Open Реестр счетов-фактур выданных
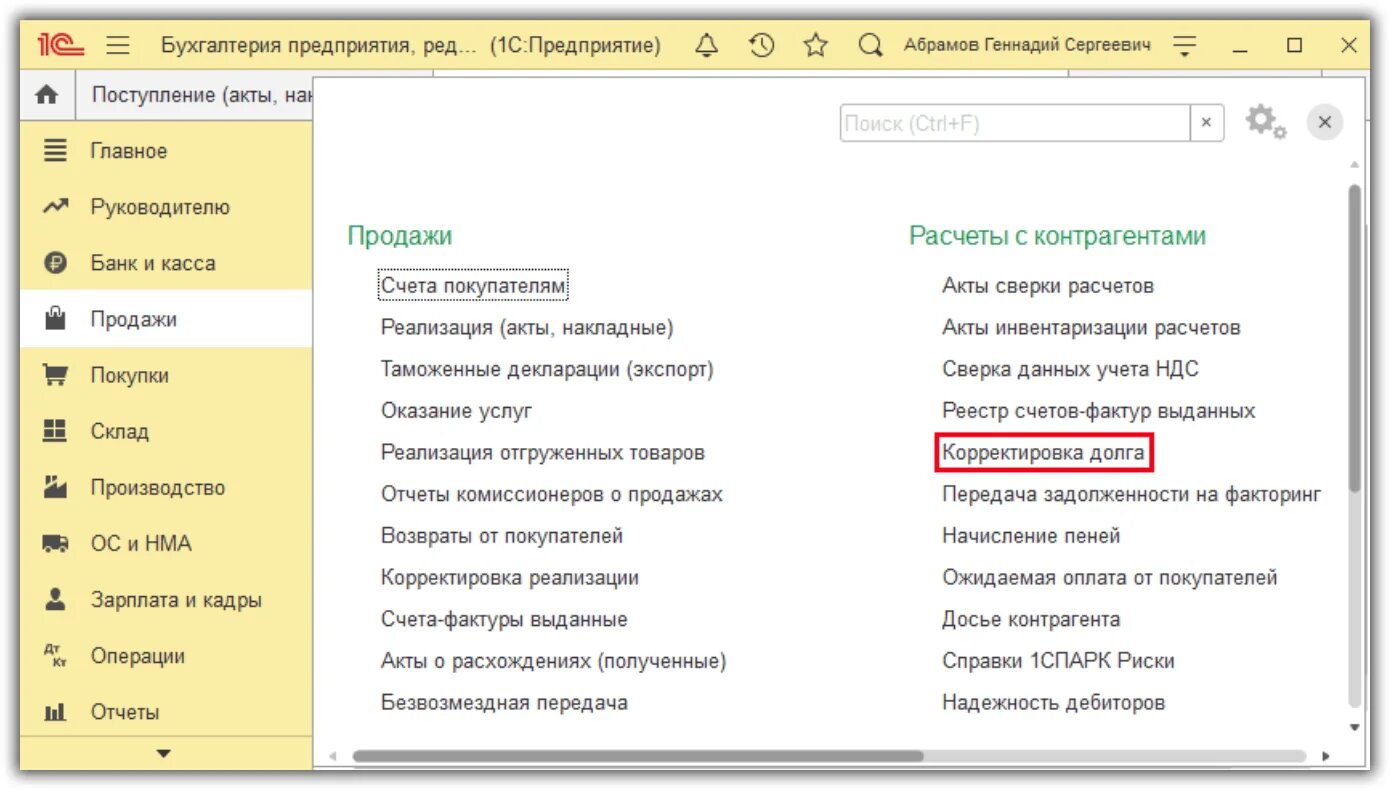The height and width of the screenshot is (790, 1390). (x=1098, y=411)
